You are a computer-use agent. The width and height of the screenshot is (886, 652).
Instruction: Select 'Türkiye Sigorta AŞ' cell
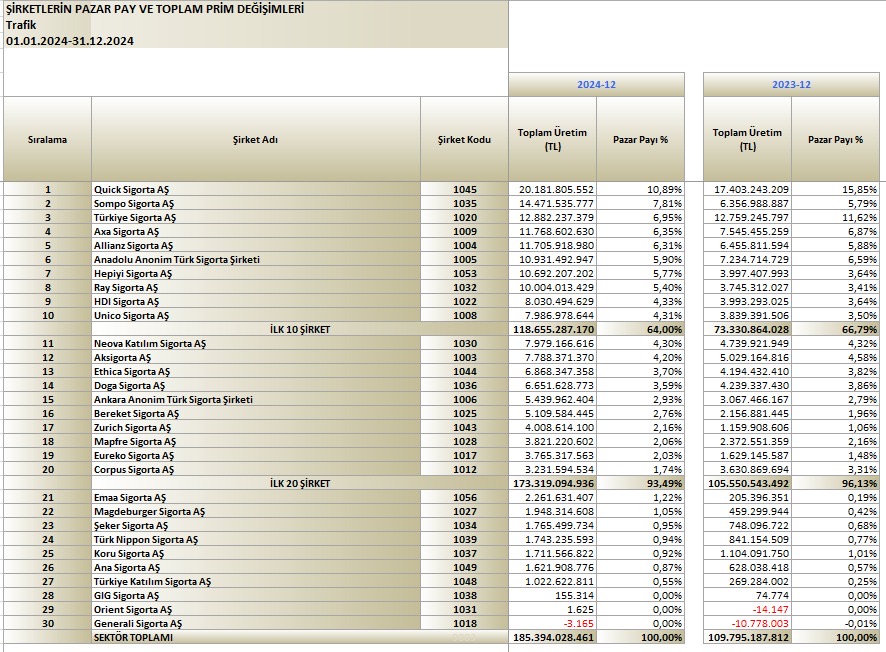tap(255, 218)
